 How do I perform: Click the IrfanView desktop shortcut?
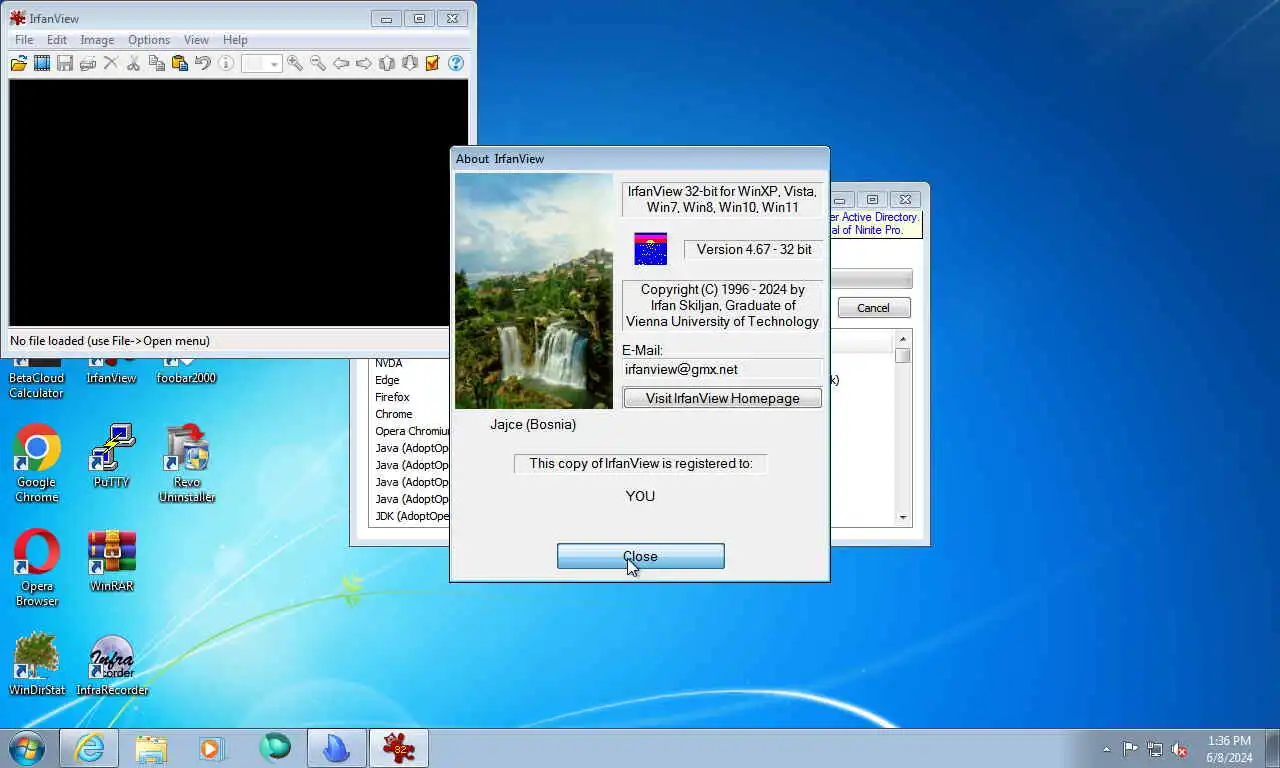point(111,371)
